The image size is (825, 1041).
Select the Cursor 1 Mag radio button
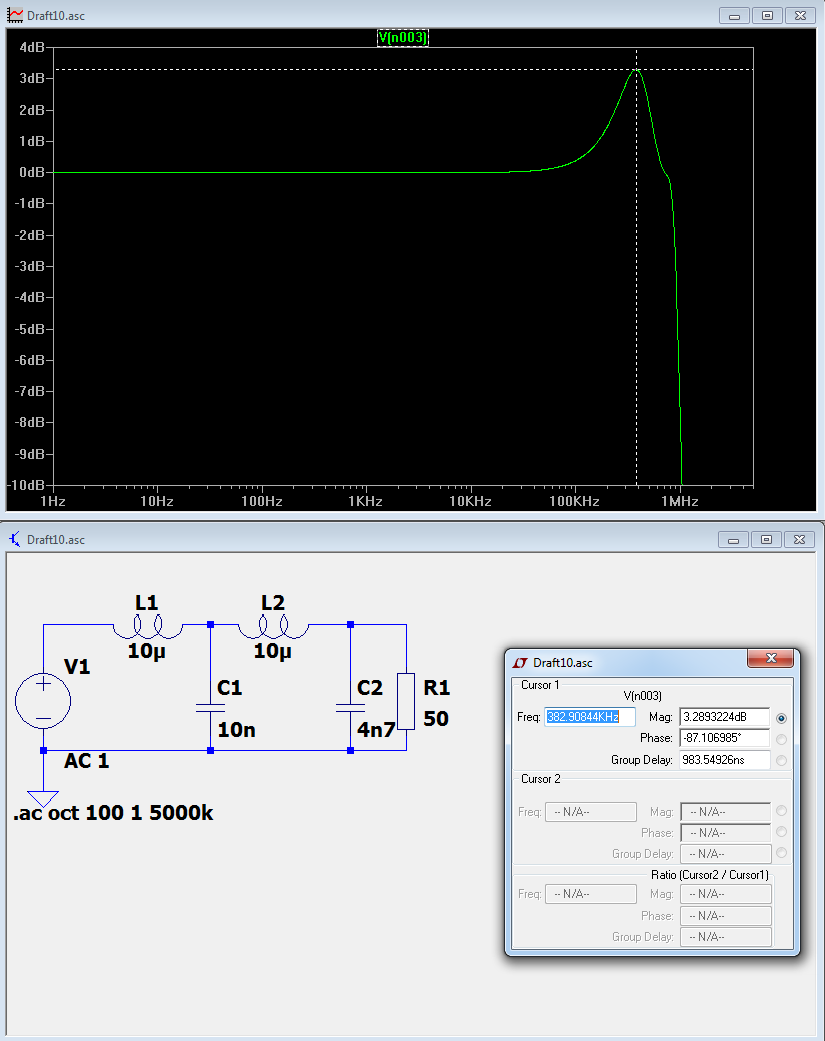coord(781,718)
